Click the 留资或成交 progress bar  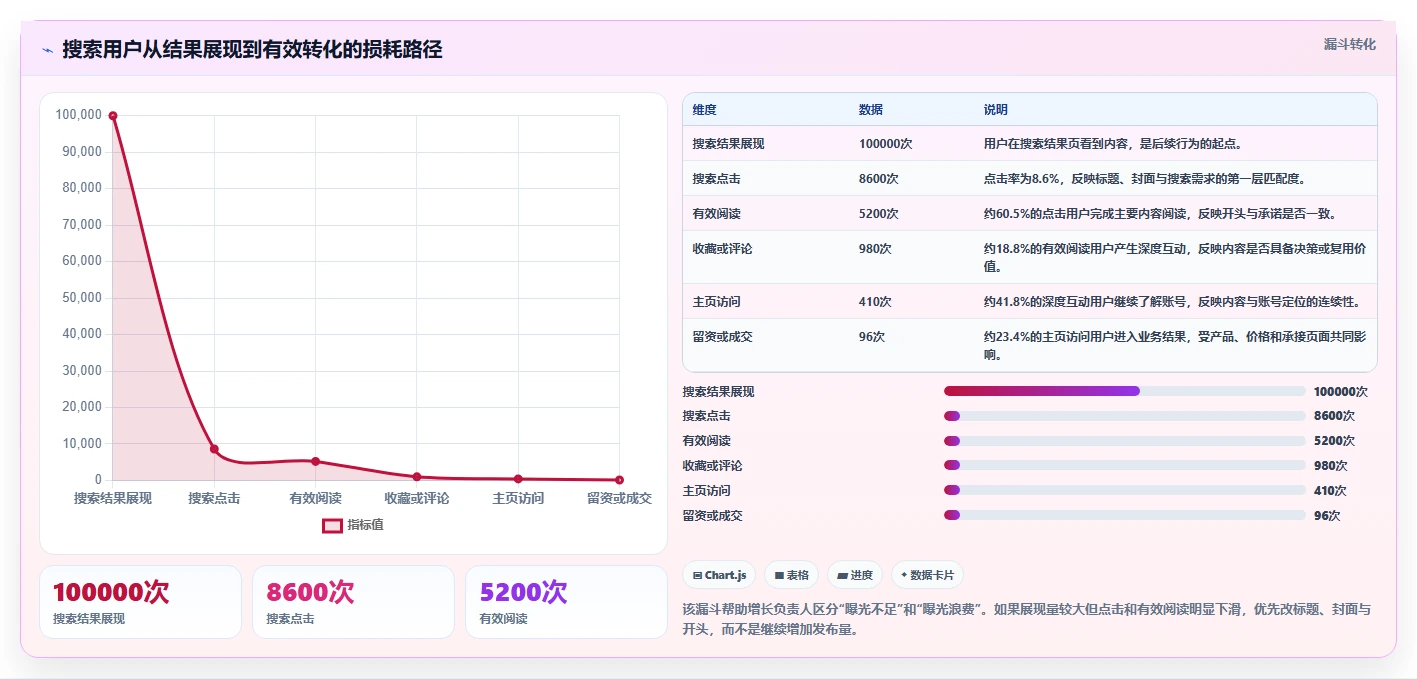point(1125,515)
